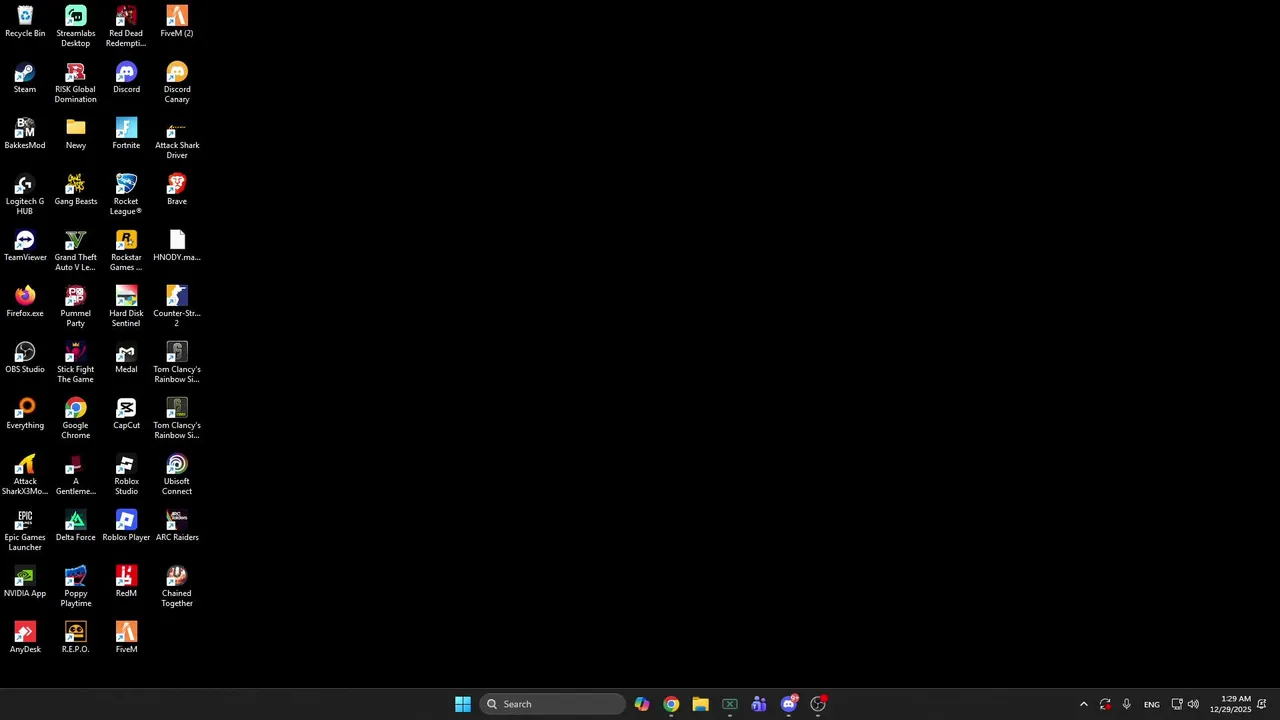
Task: Click the Rockstar Games Launcher shortcut
Action: coord(126,251)
